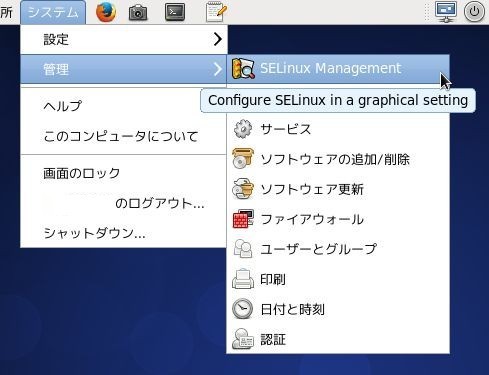The image size is (489, 375).
Task: Select シャットダウン... from the menu
Action: (x=124, y=233)
